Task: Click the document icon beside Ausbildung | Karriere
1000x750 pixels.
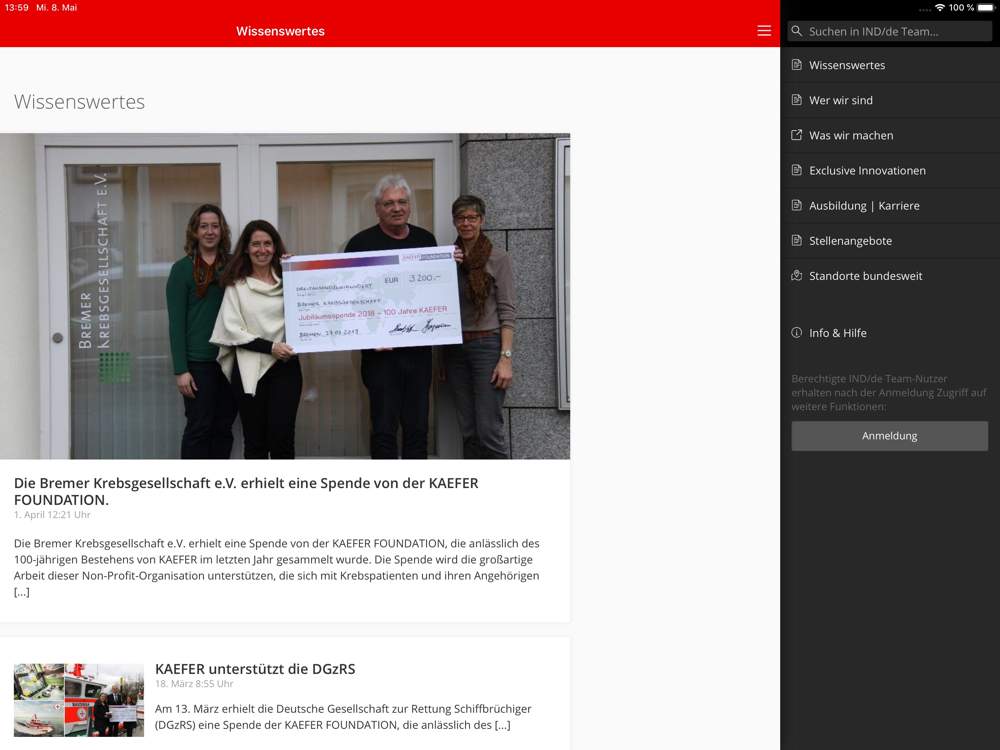Action: coord(797,205)
